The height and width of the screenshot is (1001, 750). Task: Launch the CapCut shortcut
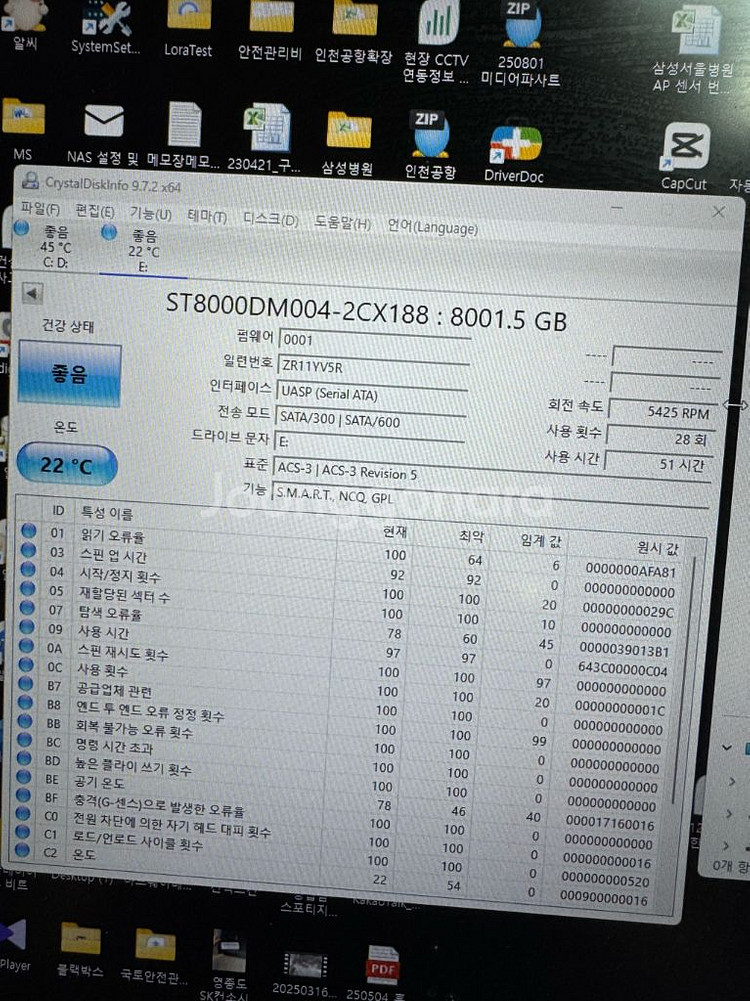coord(684,157)
